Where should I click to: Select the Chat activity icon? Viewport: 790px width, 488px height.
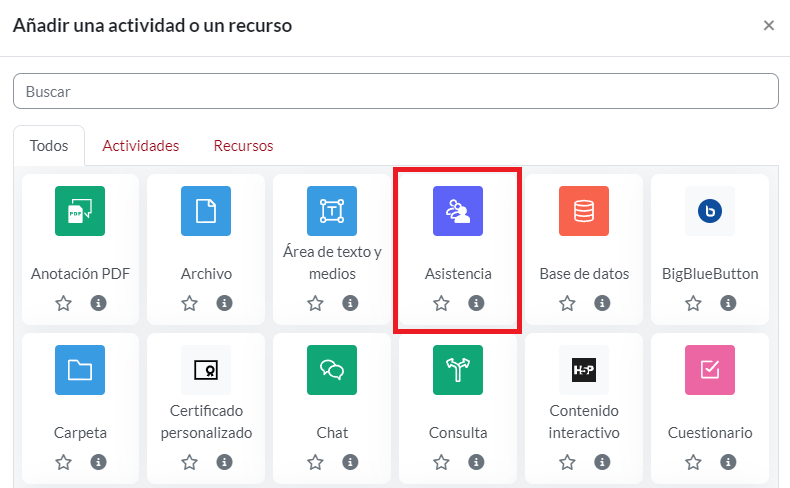[x=332, y=370]
